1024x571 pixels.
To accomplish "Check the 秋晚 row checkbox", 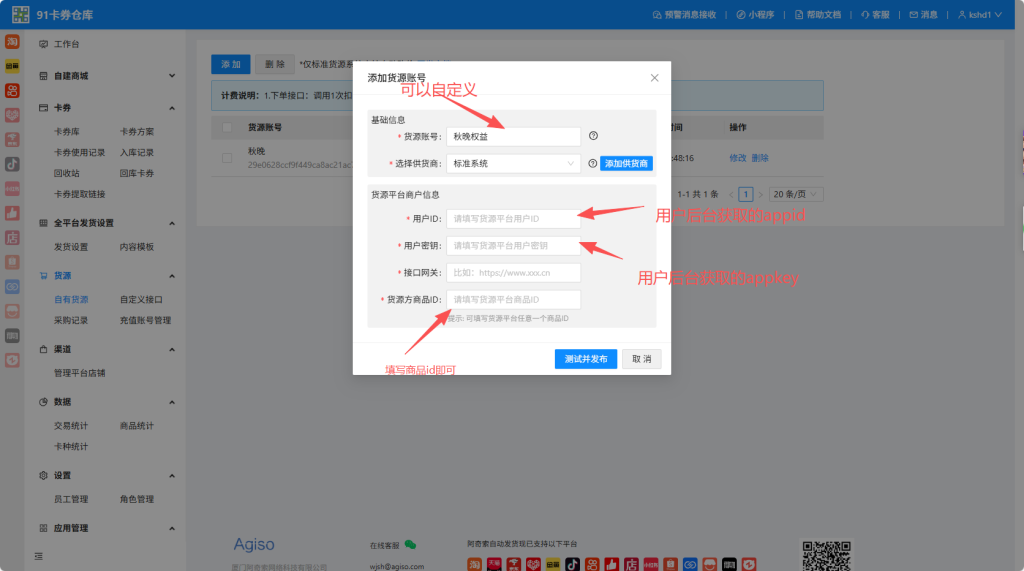I will (x=227, y=157).
